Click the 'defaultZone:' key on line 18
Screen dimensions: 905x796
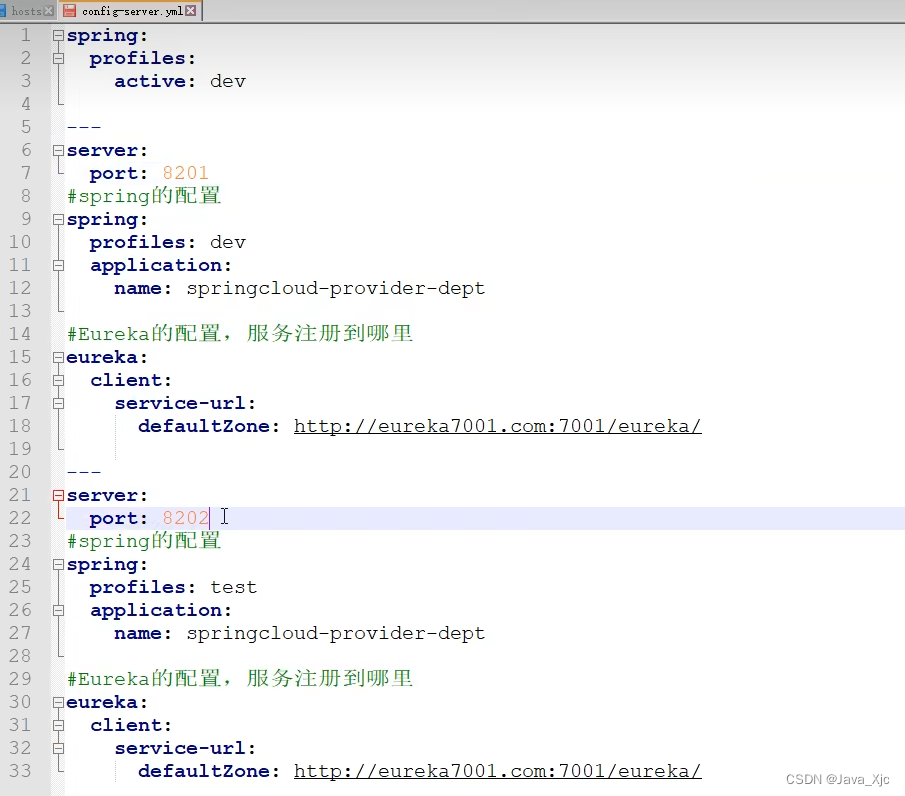(x=208, y=427)
